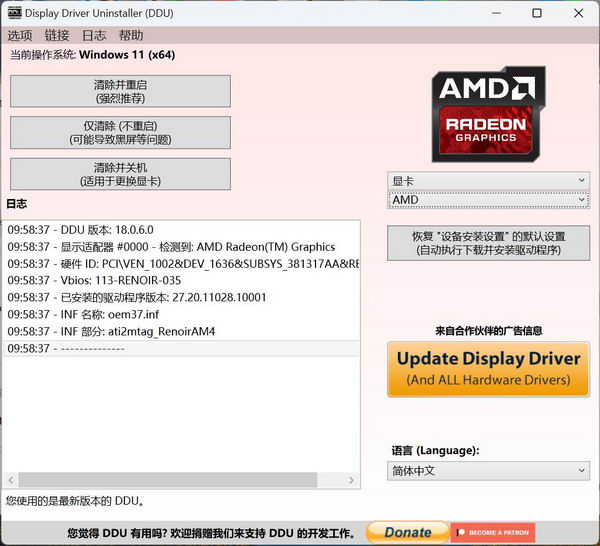Click Update Display Driver ad banner
Viewport: 600px width, 546px height.
[x=488, y=369]
